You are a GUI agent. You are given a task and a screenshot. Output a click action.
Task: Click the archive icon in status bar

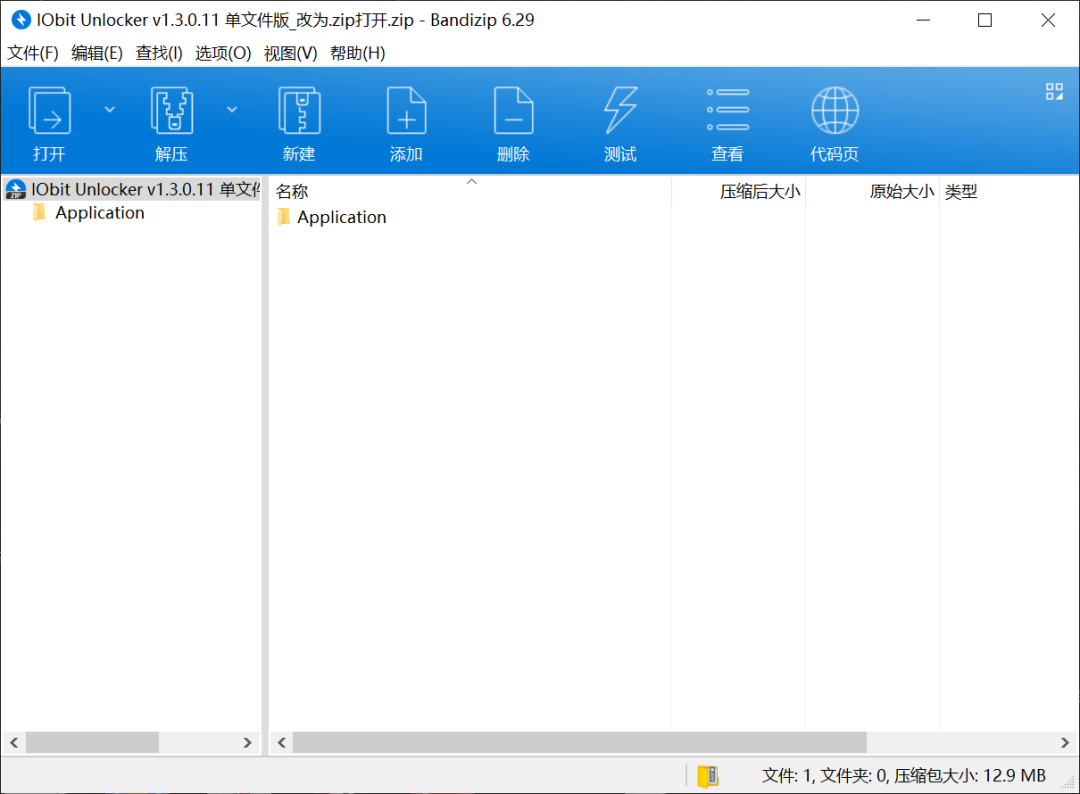click(707, 775)
